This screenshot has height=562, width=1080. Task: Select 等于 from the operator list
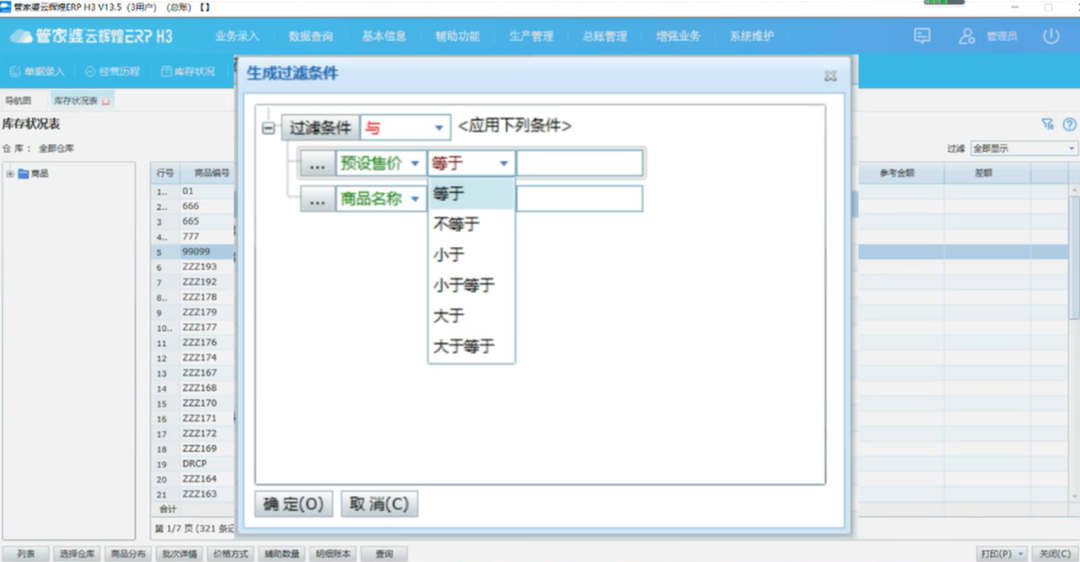(471, 194)
